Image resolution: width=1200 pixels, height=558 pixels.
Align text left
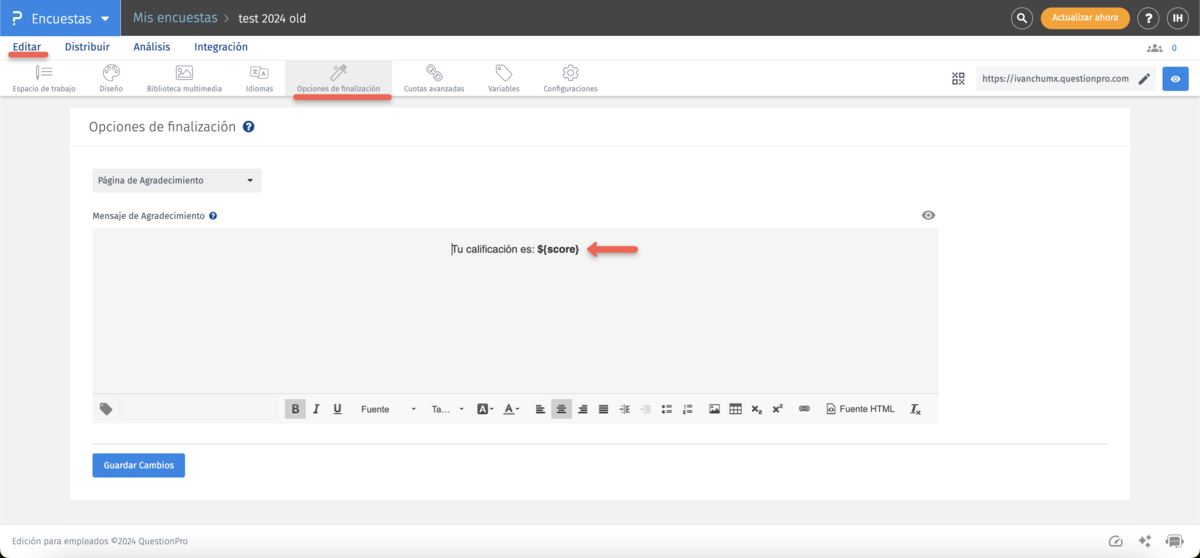tap(541, 409)
